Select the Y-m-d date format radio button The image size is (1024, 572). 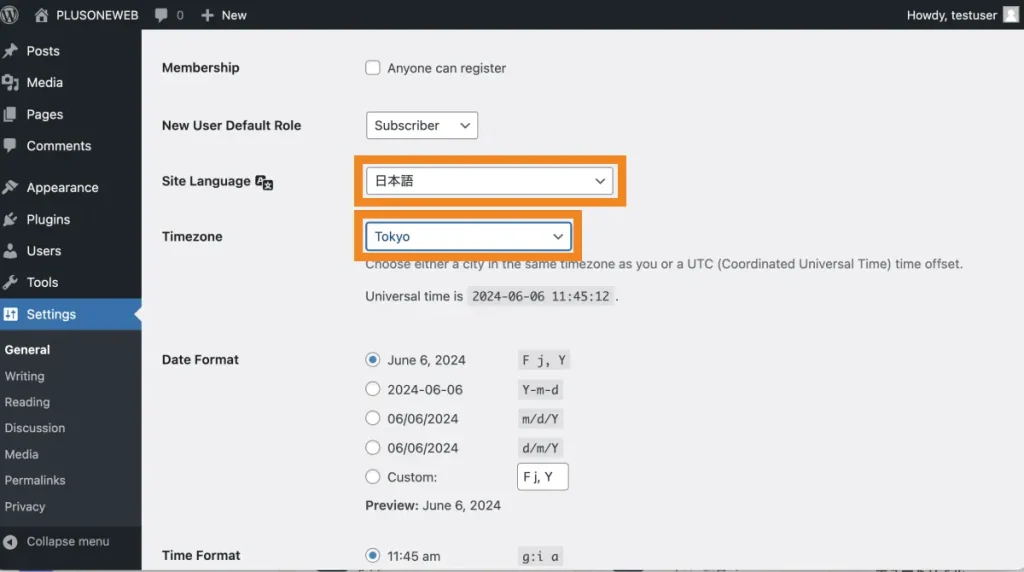coord(373,389)
